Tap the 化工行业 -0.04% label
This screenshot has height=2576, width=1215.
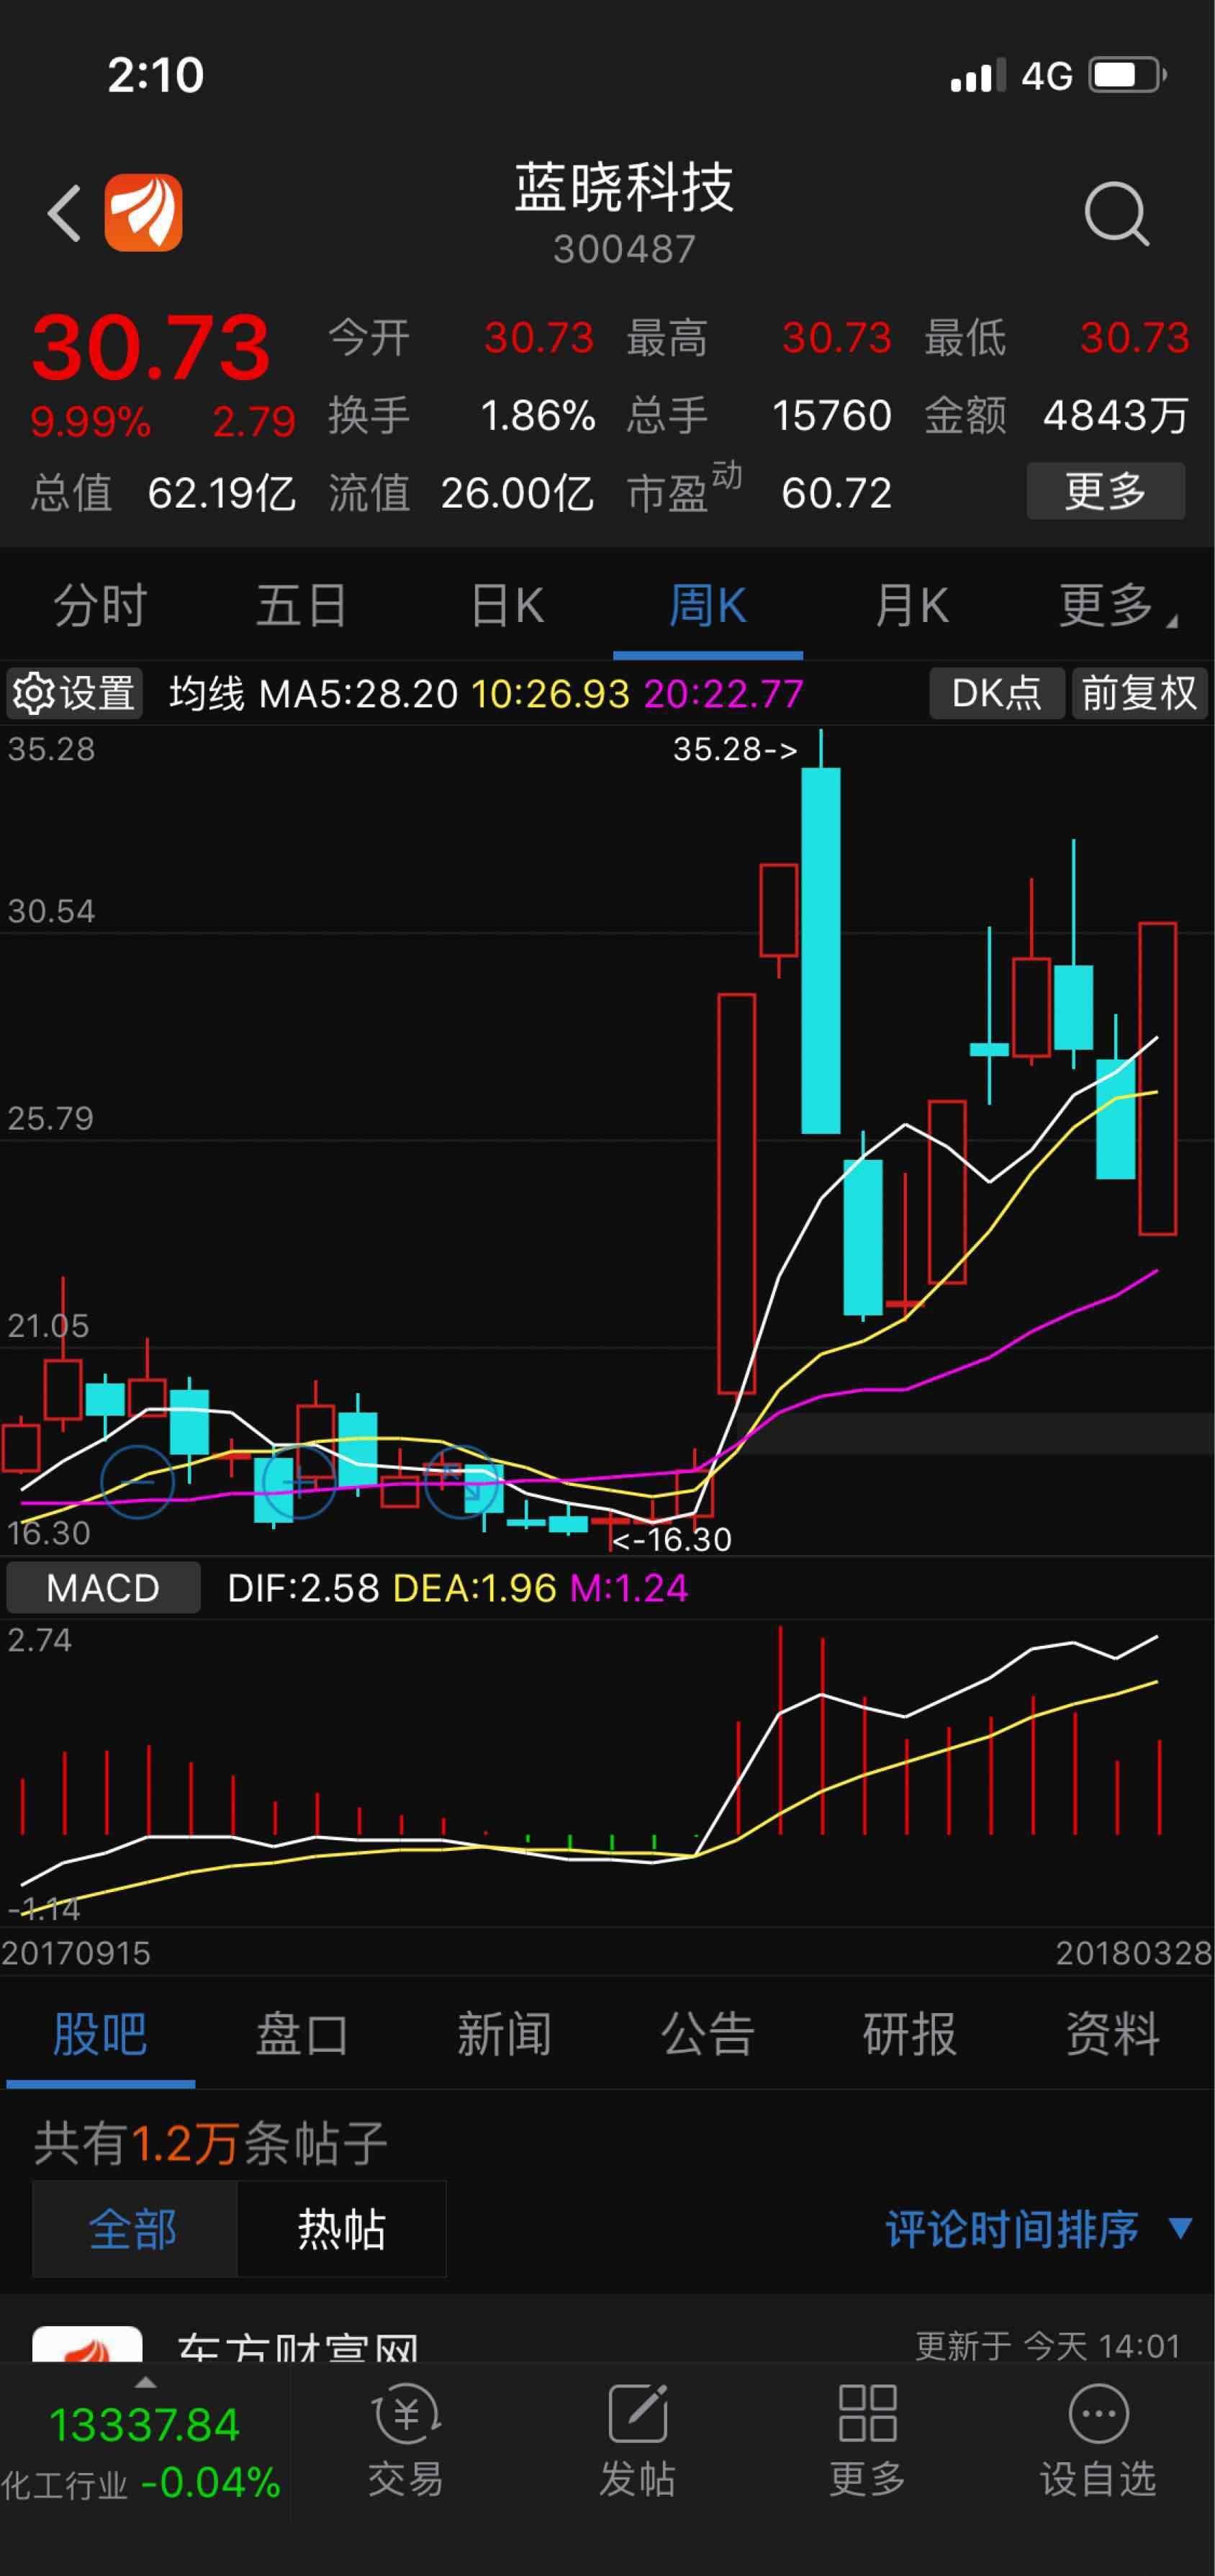tap(140, 2483)
